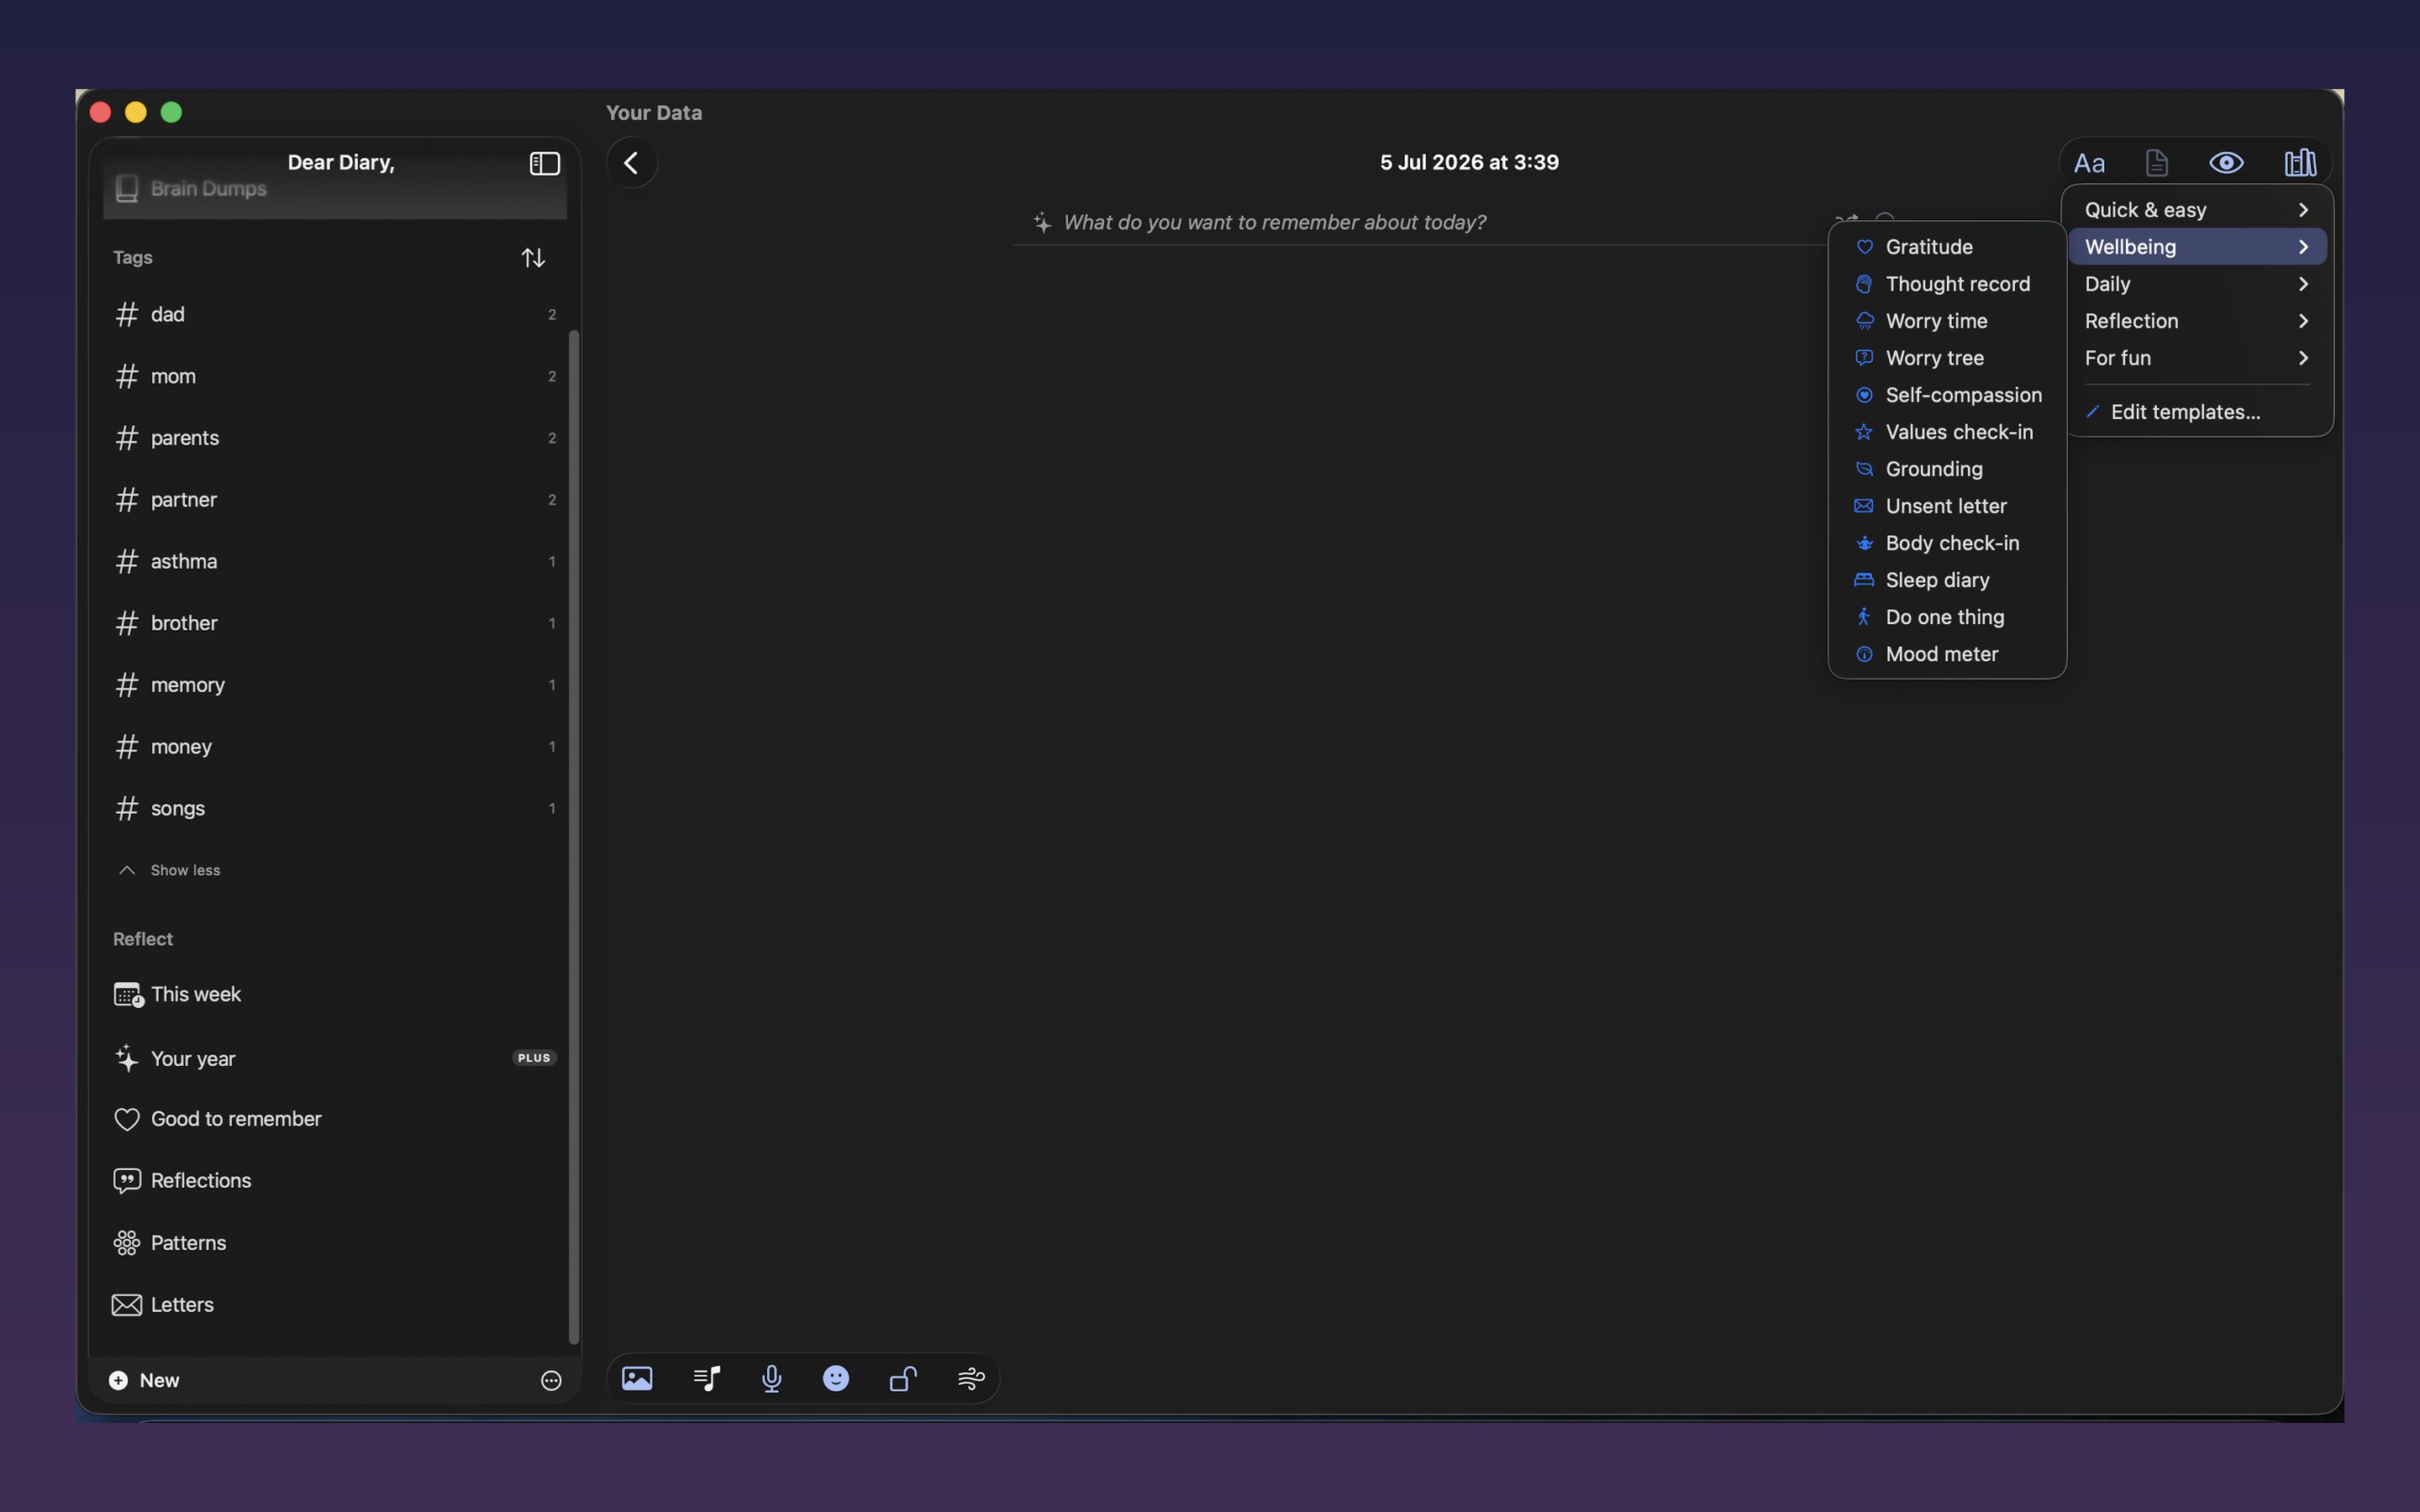This screenshot has height=1512, width=2420.
Task: Attach music with the music note icon
Action: (706, 1379)
